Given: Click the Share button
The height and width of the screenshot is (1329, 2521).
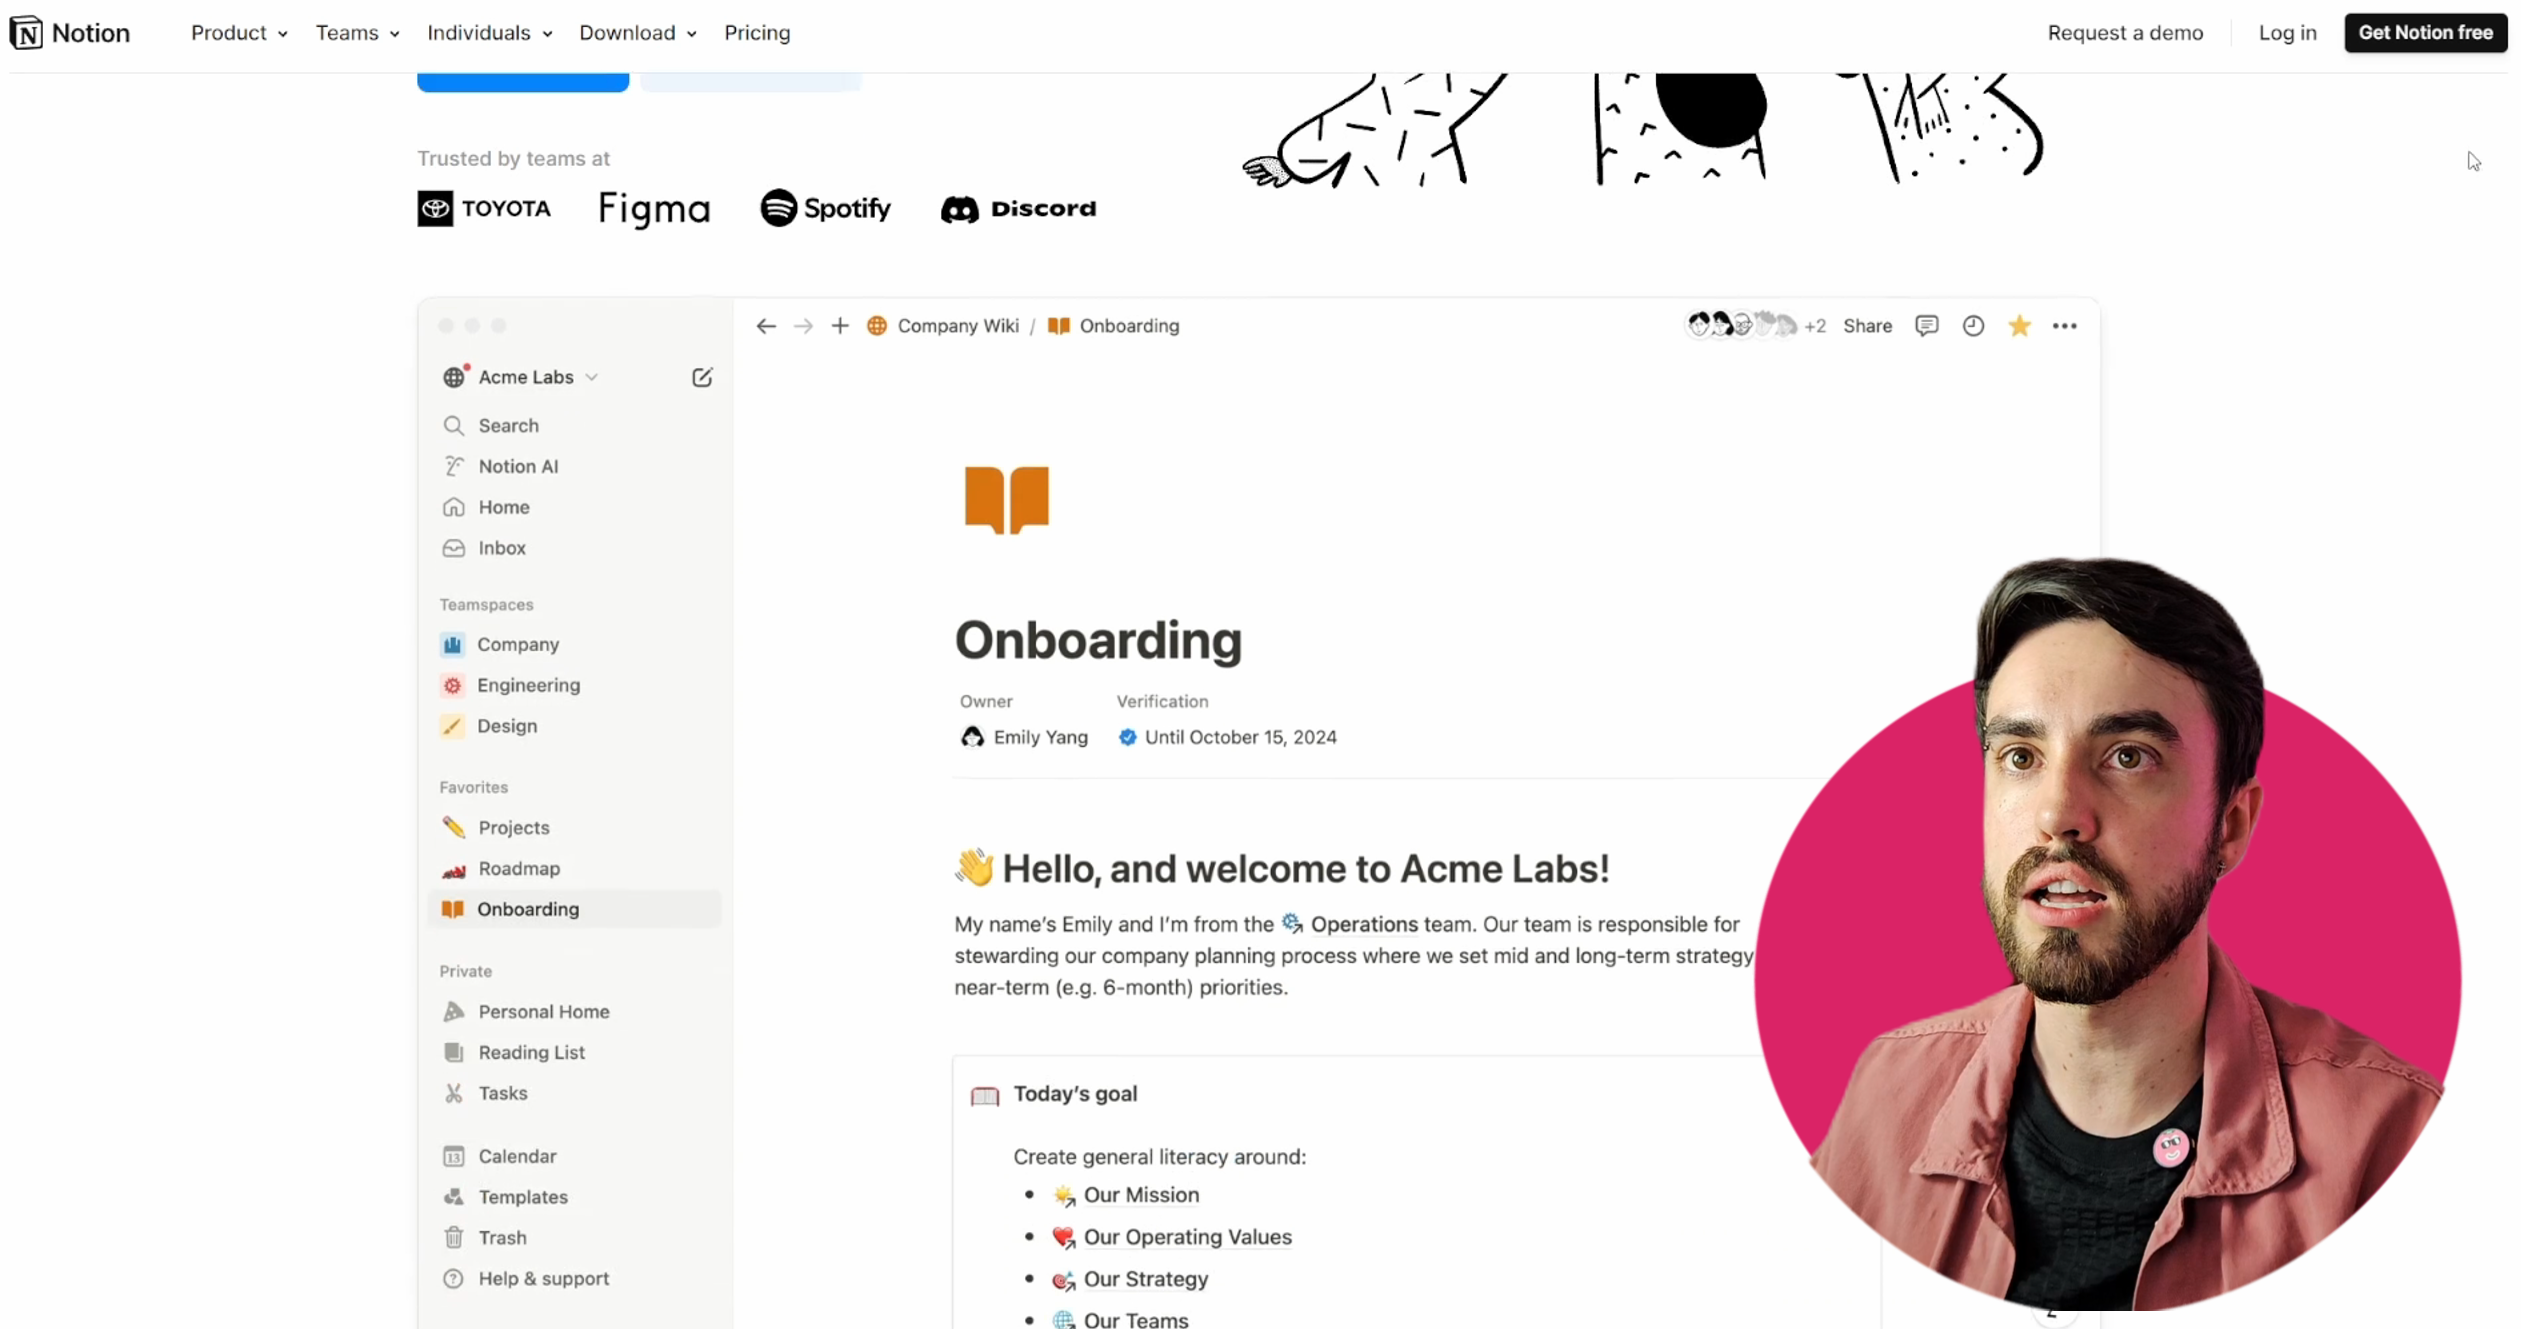Looking at the screenshot, I should click(x=1867, y=326).
